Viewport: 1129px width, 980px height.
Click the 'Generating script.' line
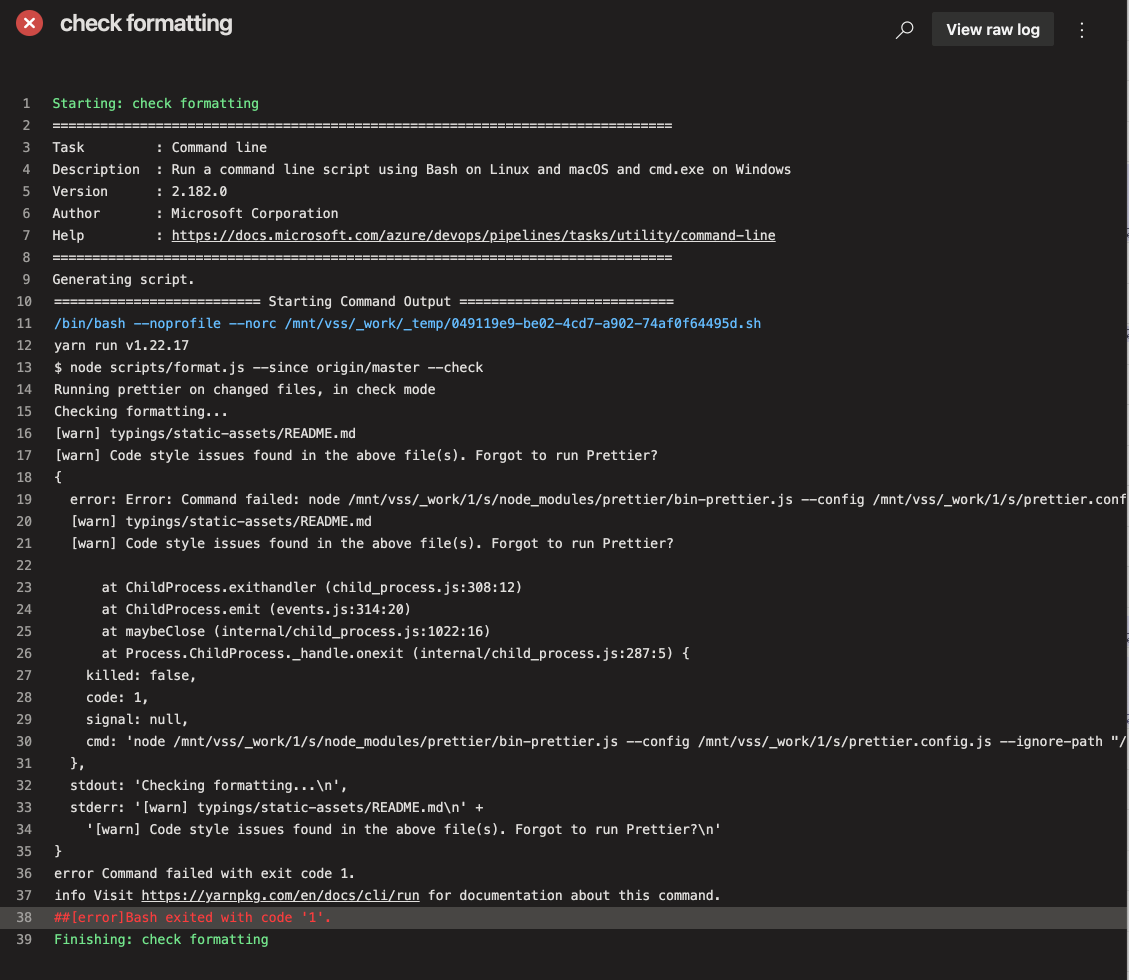point(123,279)
